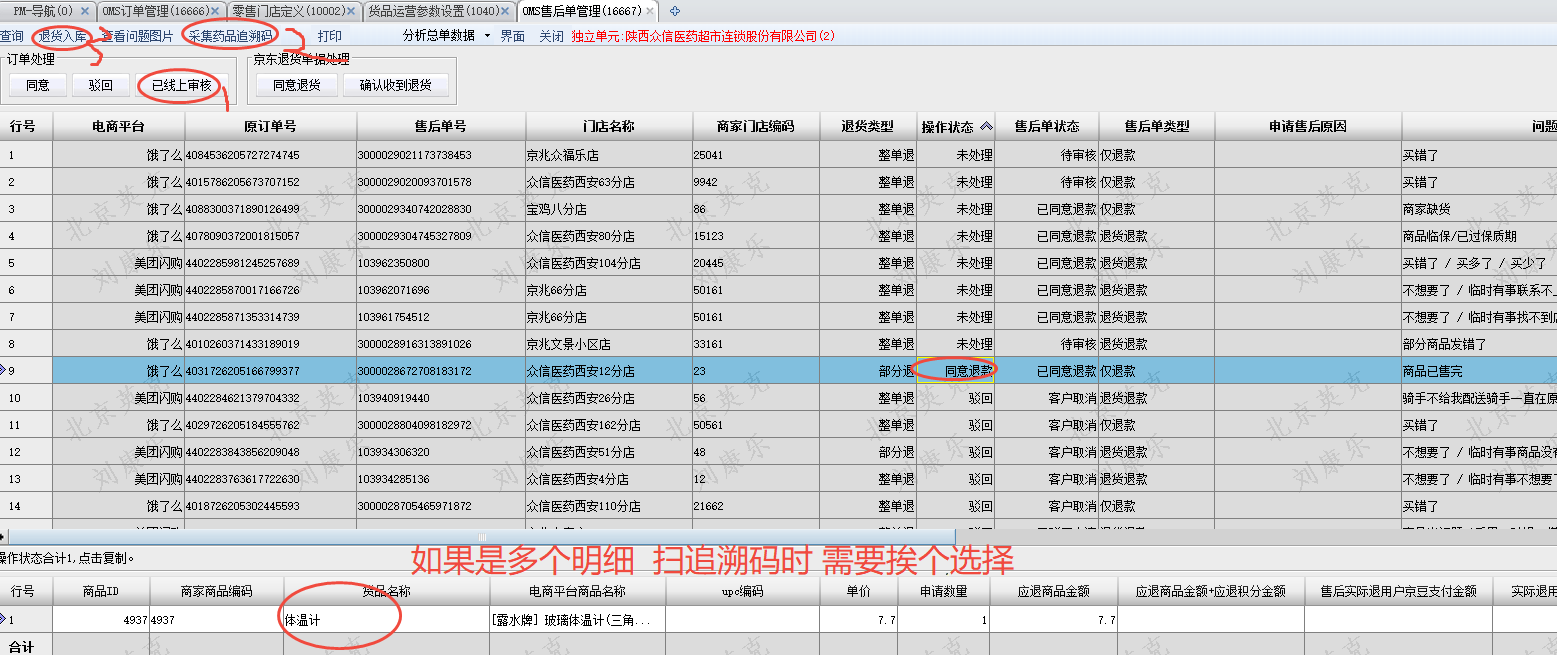Sort by 申请售后原因 column header
The height and width of the screenshot is (655, 1557).
point(1308,127)
